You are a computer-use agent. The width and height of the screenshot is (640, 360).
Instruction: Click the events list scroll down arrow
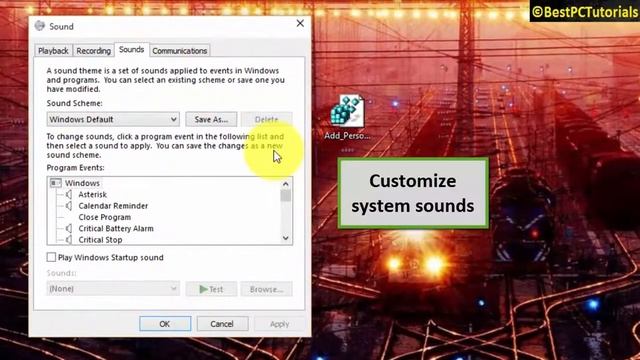pyautogui.click(x=286, y=238)
